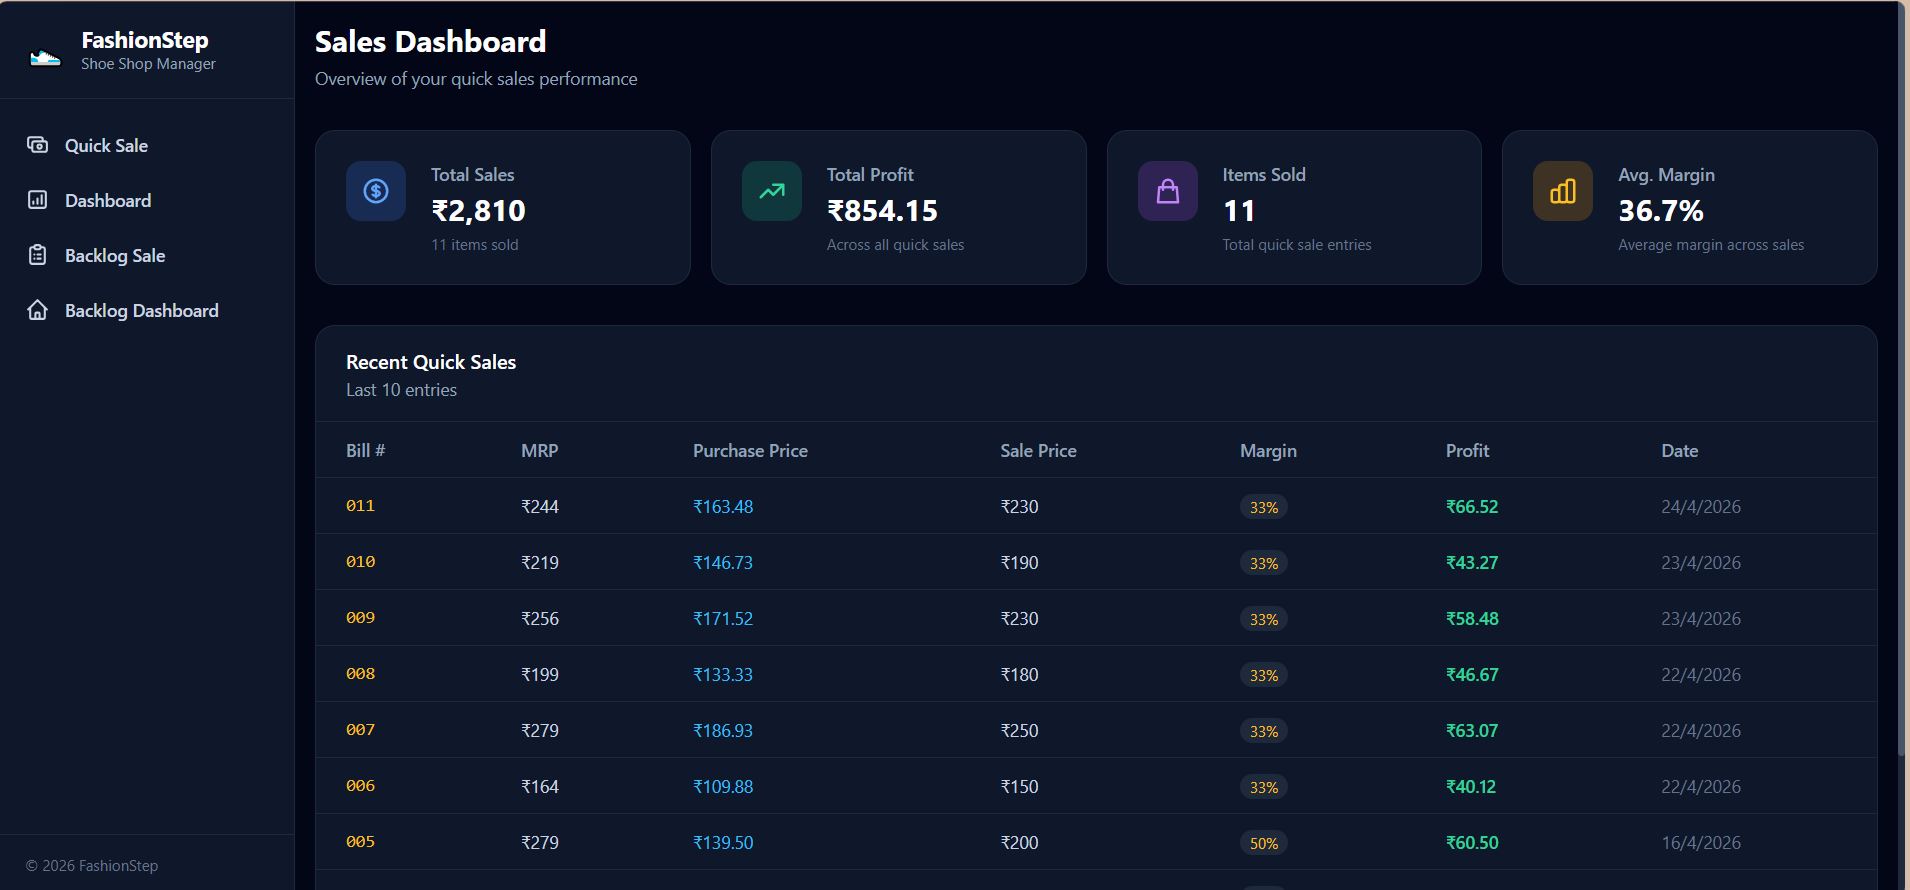Click profit value ₹43.27

(x=1472, y=562)
